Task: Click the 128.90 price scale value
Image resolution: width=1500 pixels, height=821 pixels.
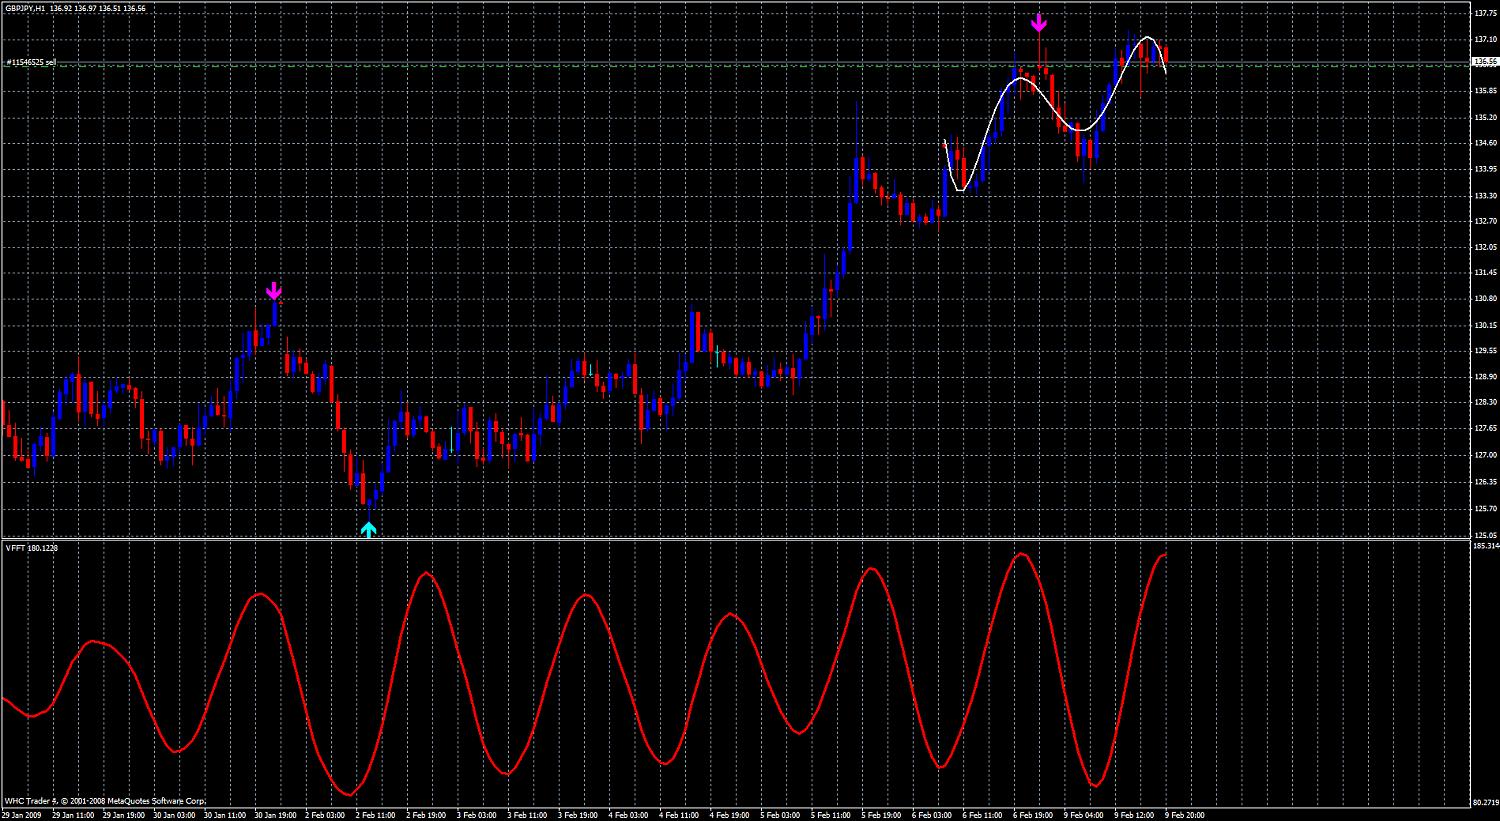Action: (x=1485, y=377)
